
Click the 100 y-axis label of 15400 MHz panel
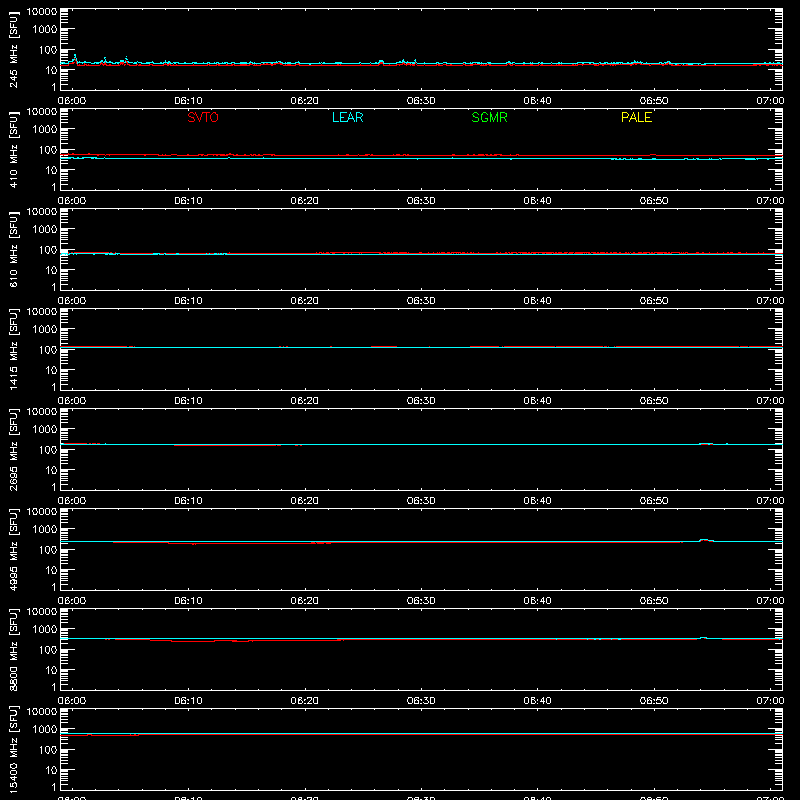tap(48, 750)
